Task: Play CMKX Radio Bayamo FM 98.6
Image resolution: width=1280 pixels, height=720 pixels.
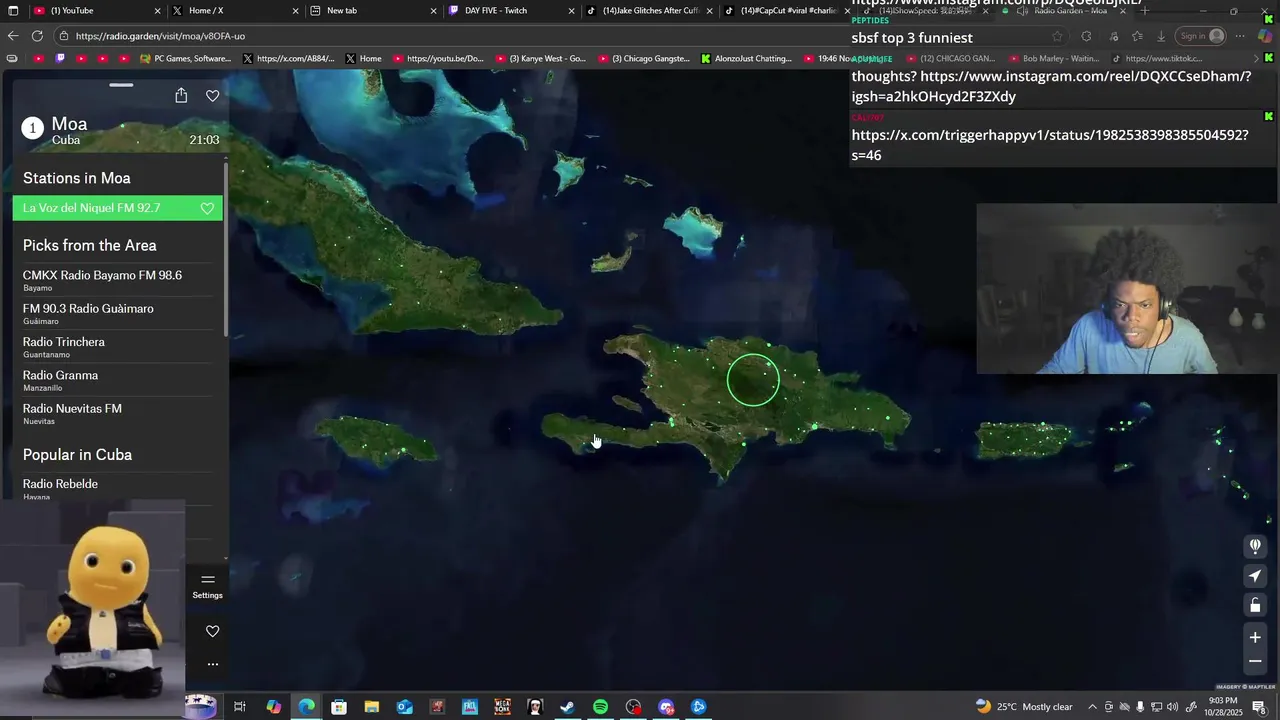Action: pyautogui.click(x=118, y=280)
